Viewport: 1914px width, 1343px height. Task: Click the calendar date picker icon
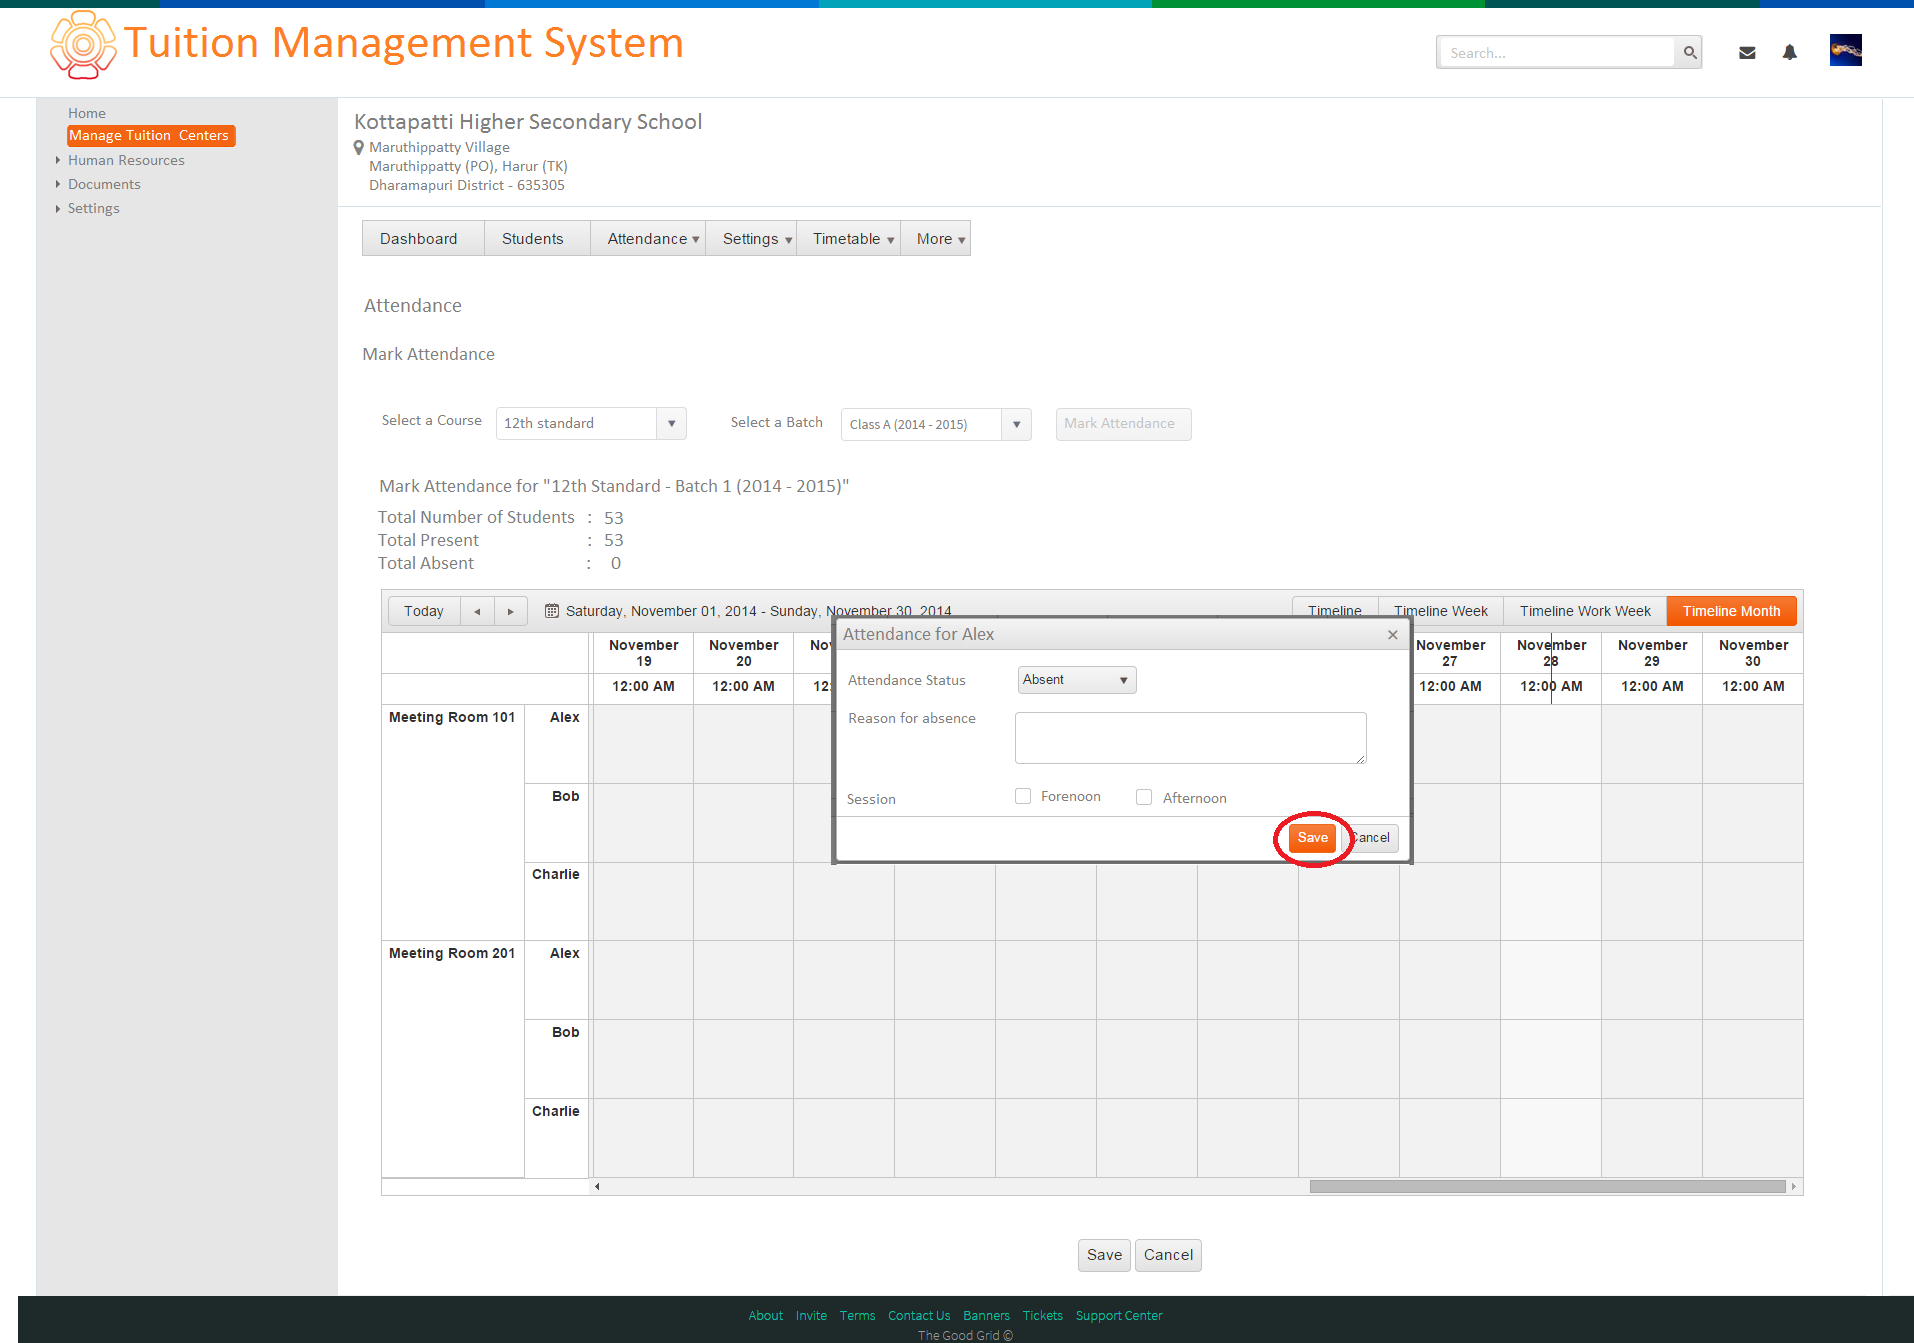(551, 611)
